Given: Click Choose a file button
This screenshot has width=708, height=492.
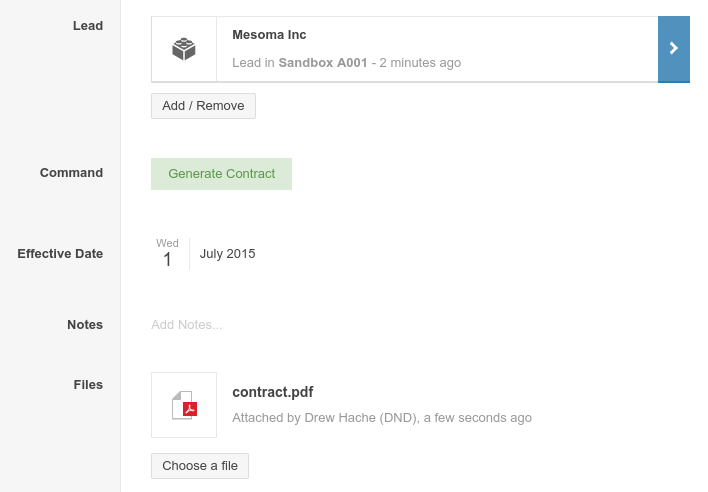Looking at the screenshot, I should tap(200, 466).
